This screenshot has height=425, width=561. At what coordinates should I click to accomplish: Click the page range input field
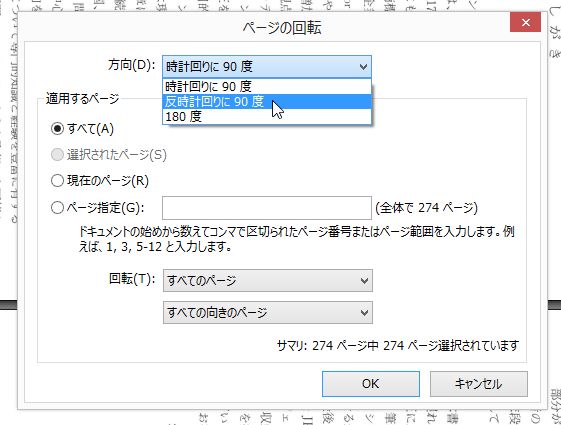[267, 208]
